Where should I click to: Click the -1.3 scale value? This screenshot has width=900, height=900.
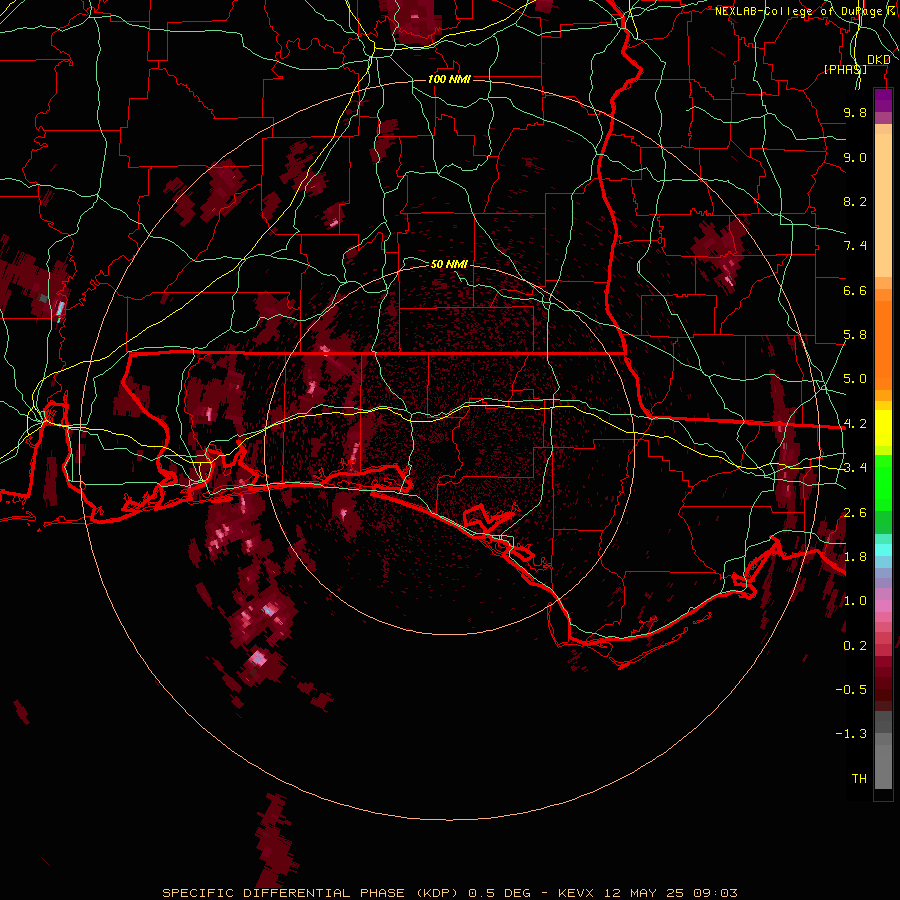851,734
